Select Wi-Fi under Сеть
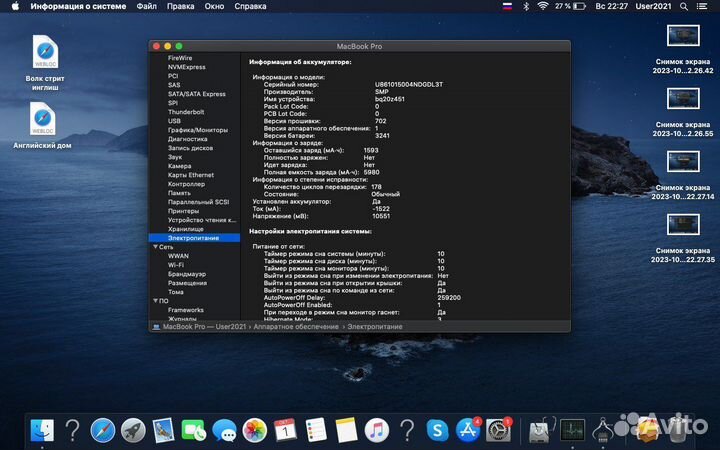Image resolution: width=720 pixels, height=450 pixels. pyautogui.click(x=175, y=265)
